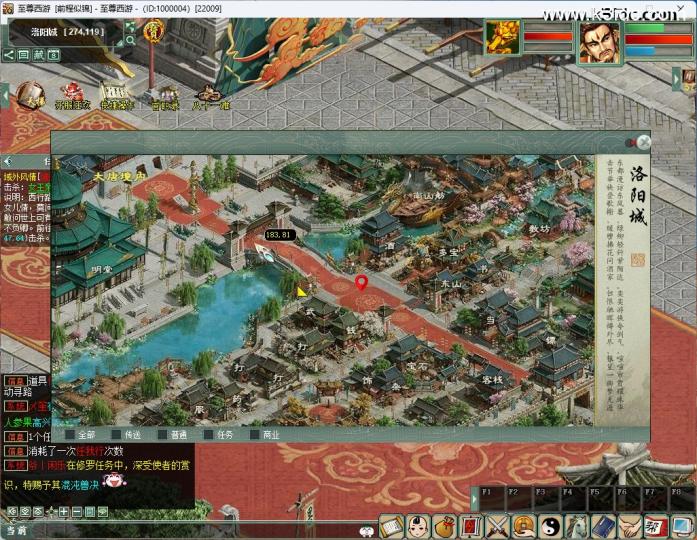
Task: Select the F4 hotkey slot
Action: tap(573, 499)
